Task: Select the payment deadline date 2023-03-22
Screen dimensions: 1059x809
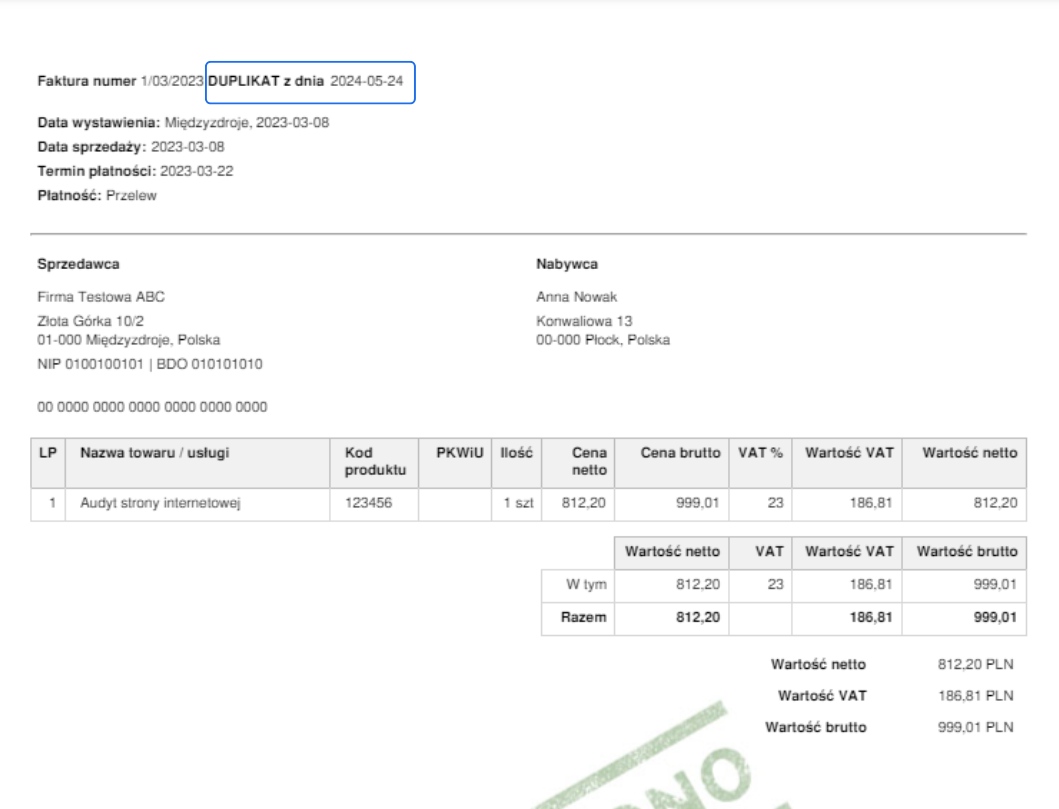Action: pos(197,172)
